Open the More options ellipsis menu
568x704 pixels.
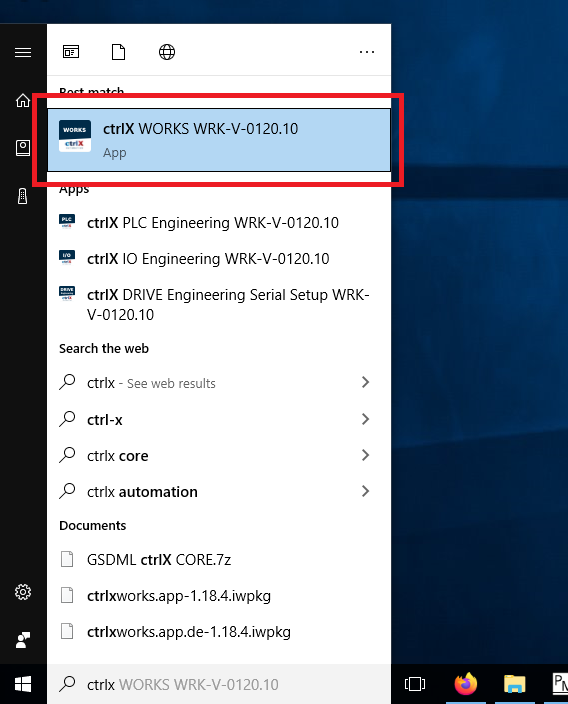click(367, 52)
